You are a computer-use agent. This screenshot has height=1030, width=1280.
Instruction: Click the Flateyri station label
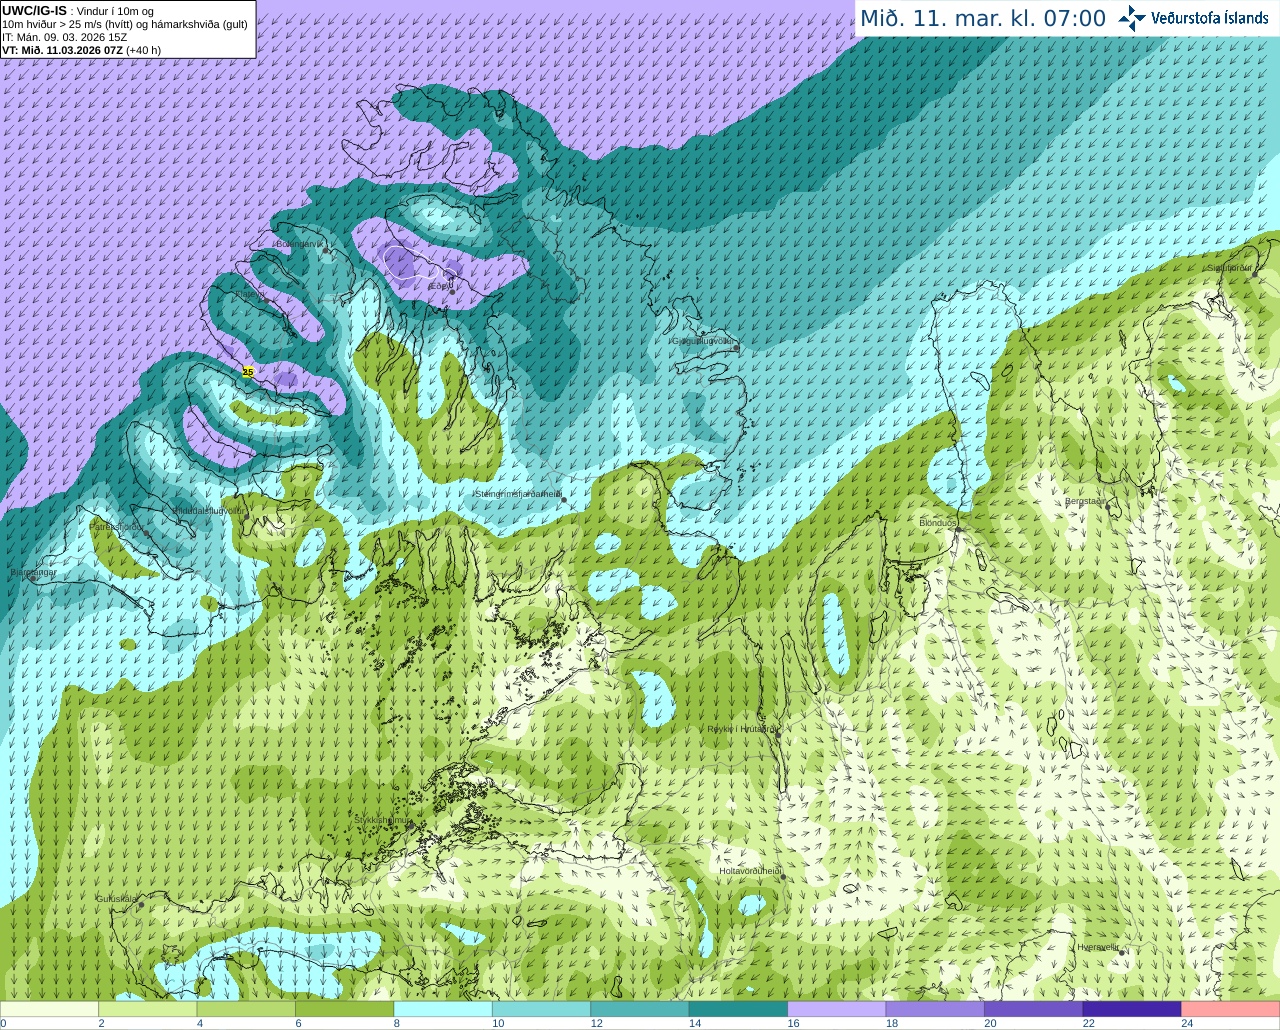pyautogui.click(x=251, y=294)
